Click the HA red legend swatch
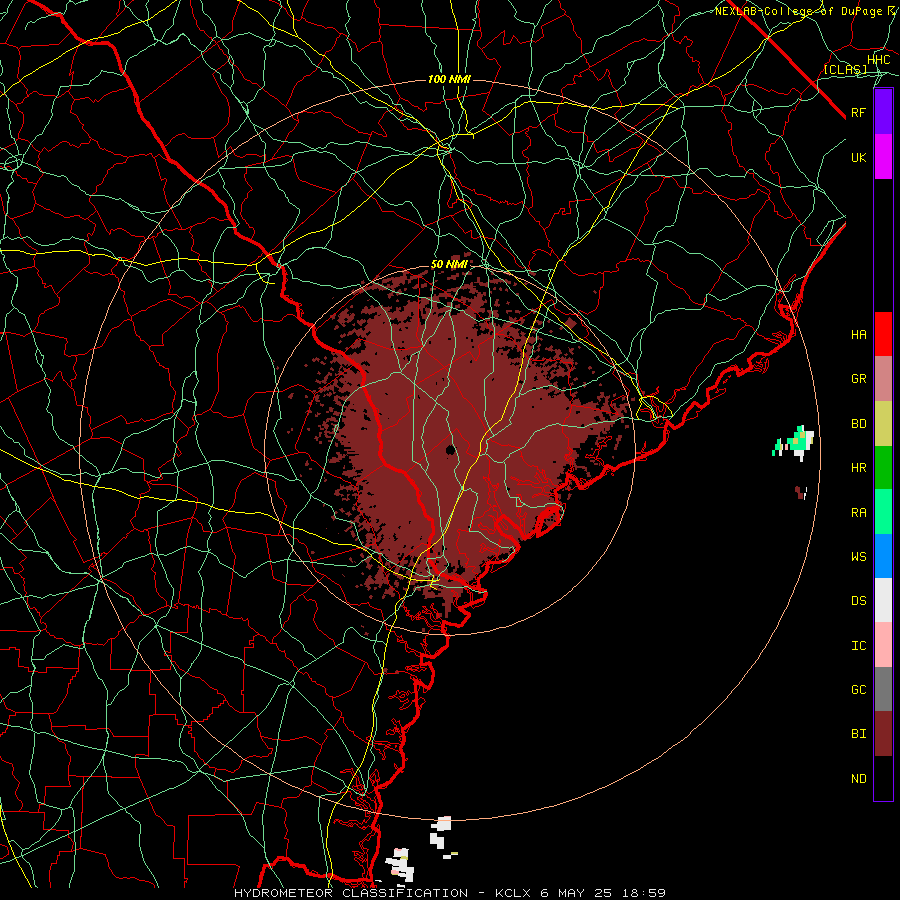The image size is (900, 900). tap(883, 334)
